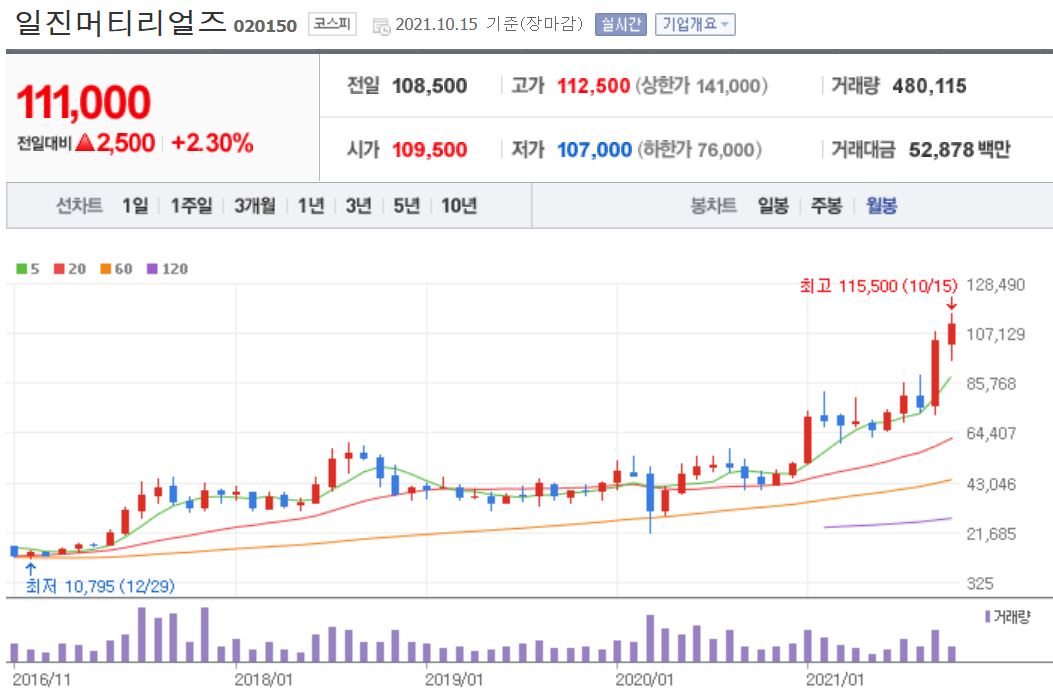Click the 시가 value 109,500
Screen dimensions: 1053x699
(430, 149)
